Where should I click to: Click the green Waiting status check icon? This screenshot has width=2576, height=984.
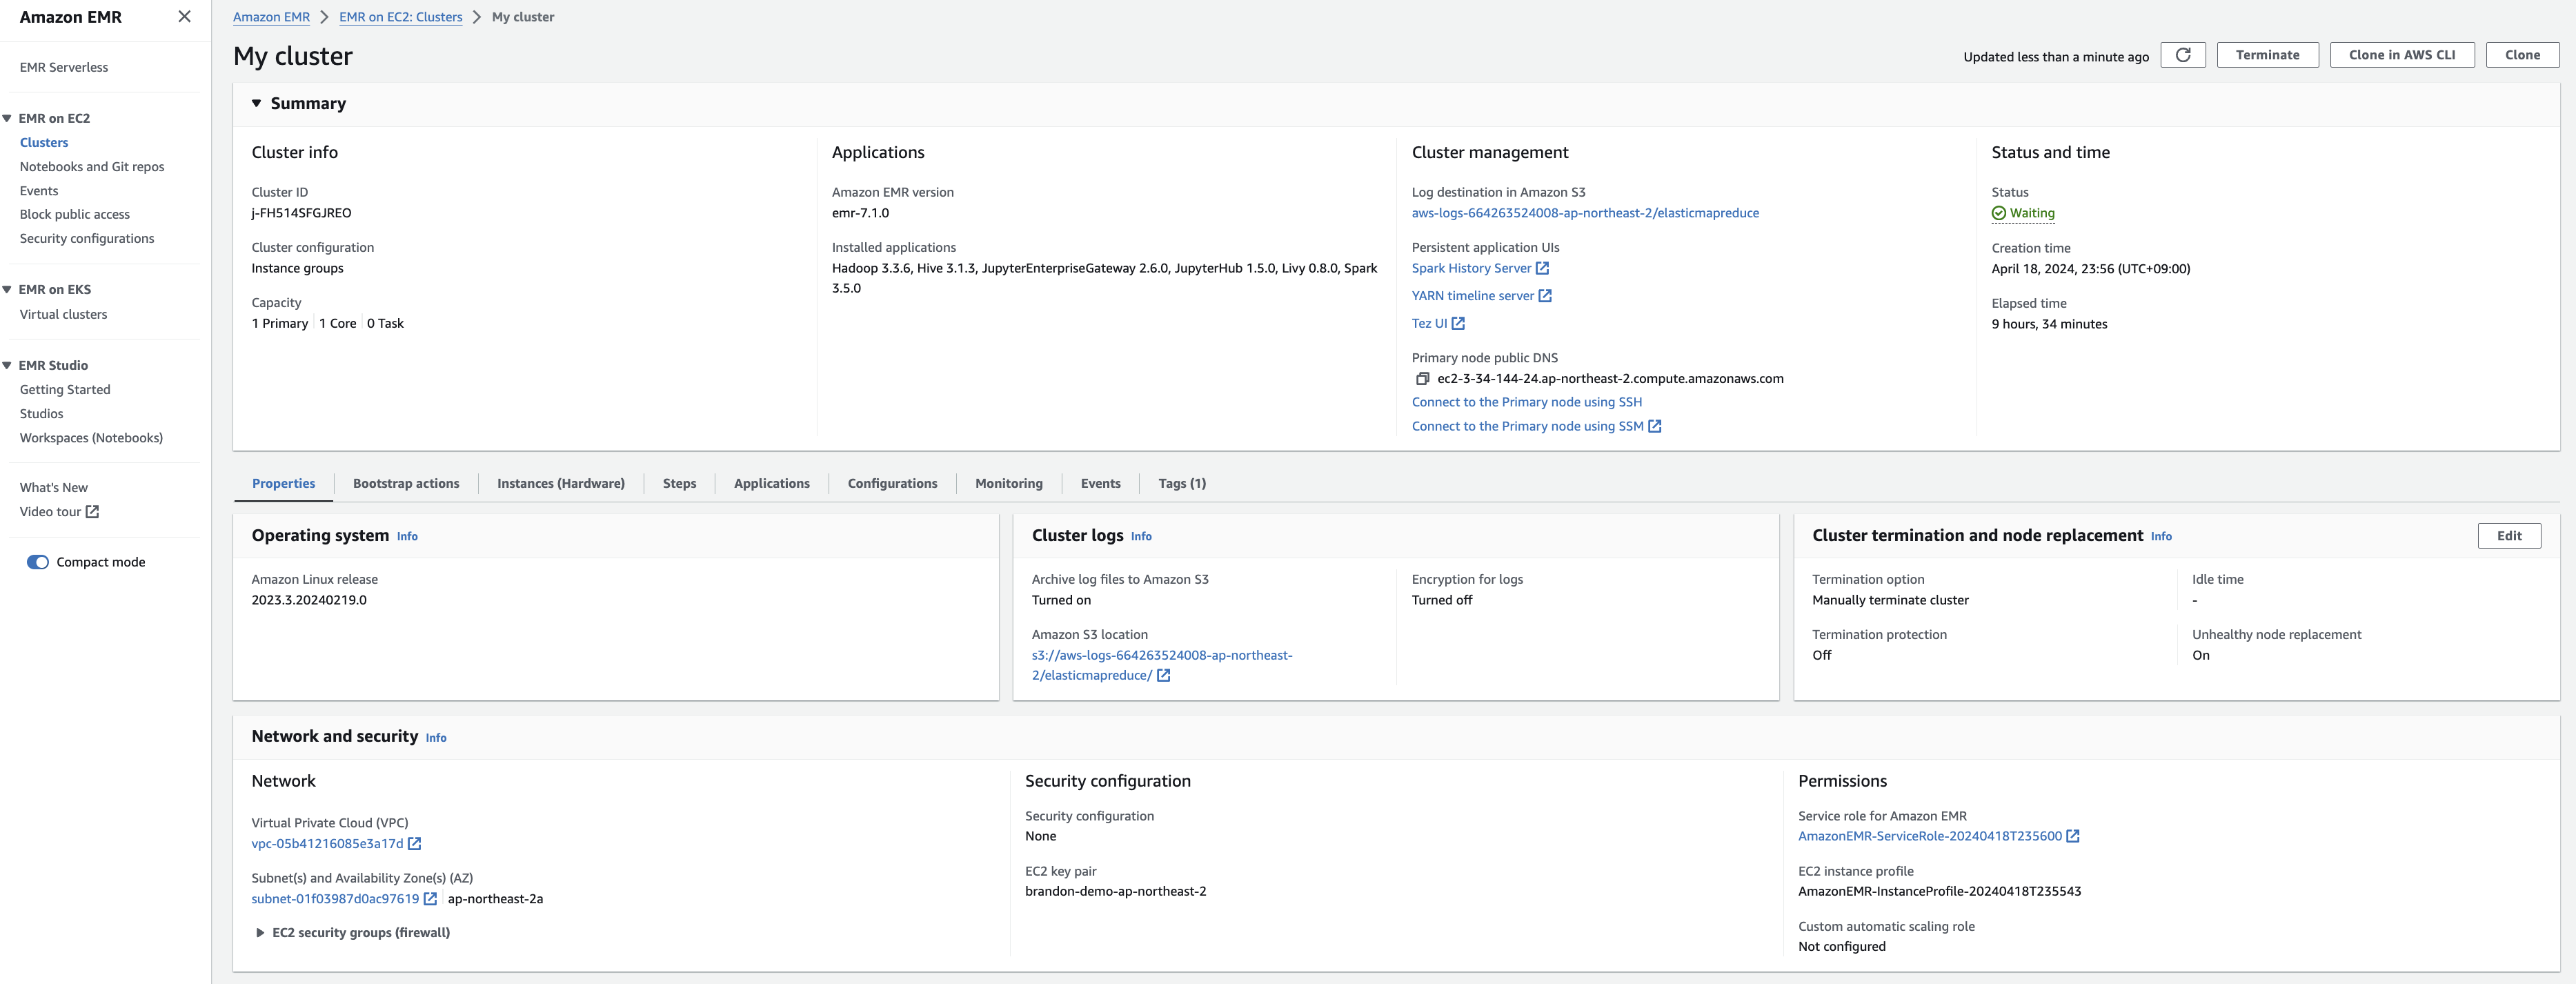1998,213
